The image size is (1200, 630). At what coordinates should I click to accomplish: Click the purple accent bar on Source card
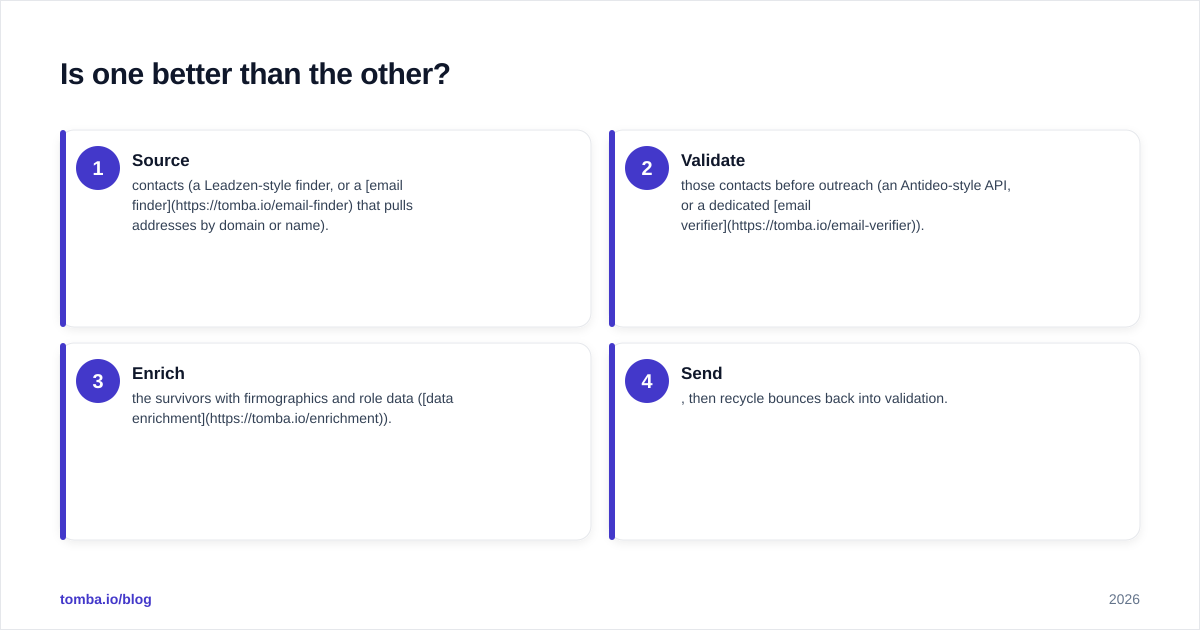[x=63, y=228]
